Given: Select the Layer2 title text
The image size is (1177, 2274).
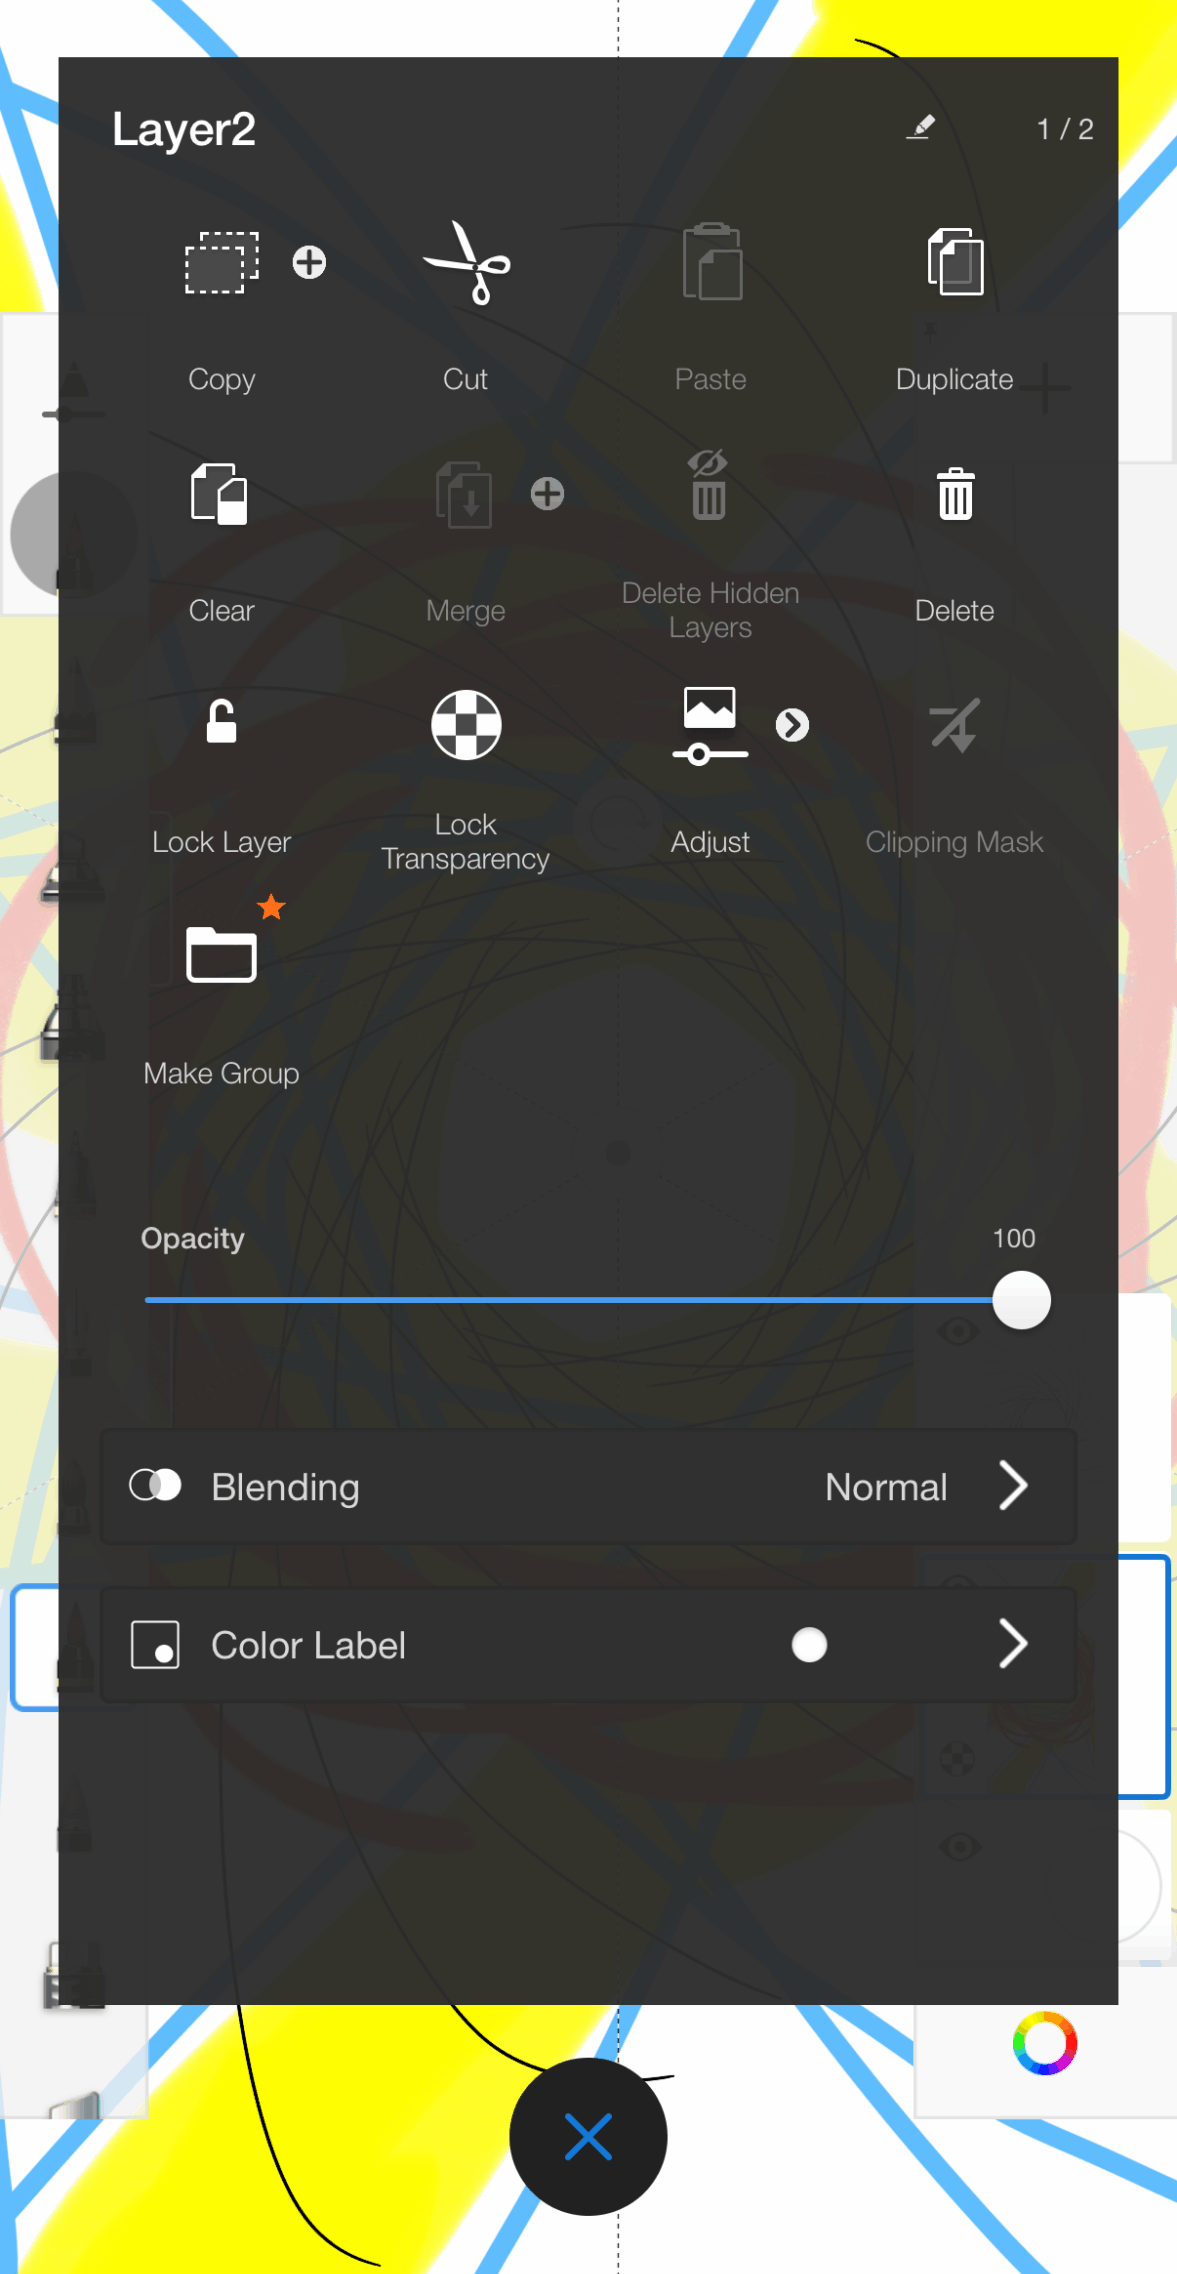Looking at the screenshot, I should [x=184, y=129].
